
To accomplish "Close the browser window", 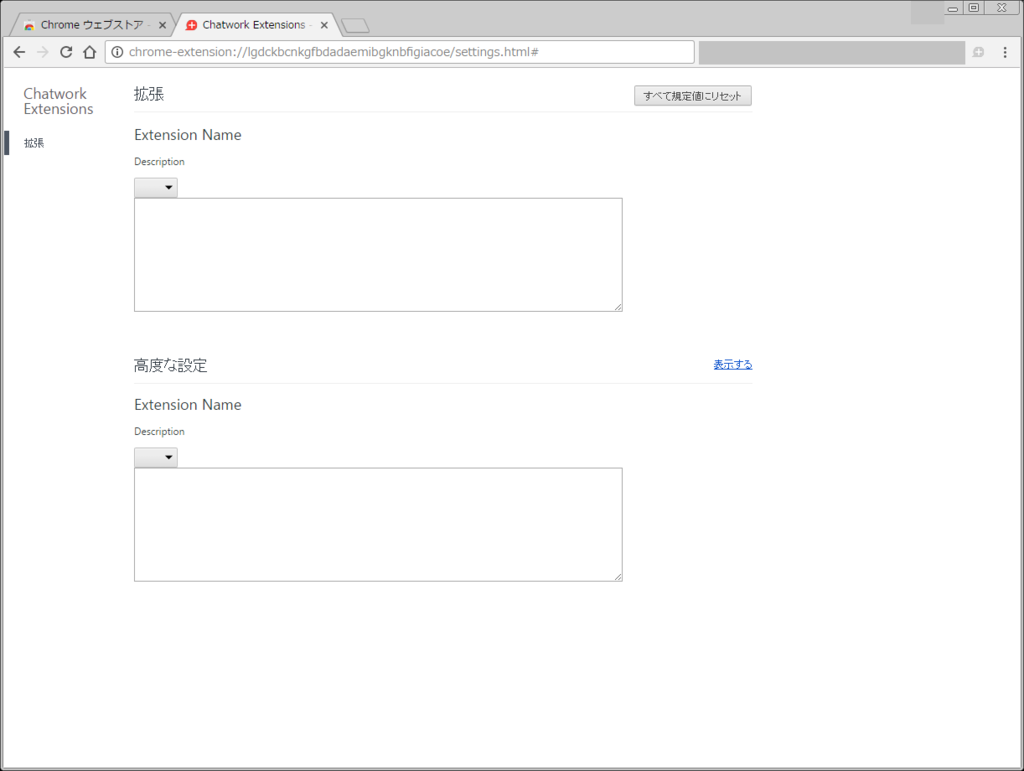I will (x=1002, y=8).
